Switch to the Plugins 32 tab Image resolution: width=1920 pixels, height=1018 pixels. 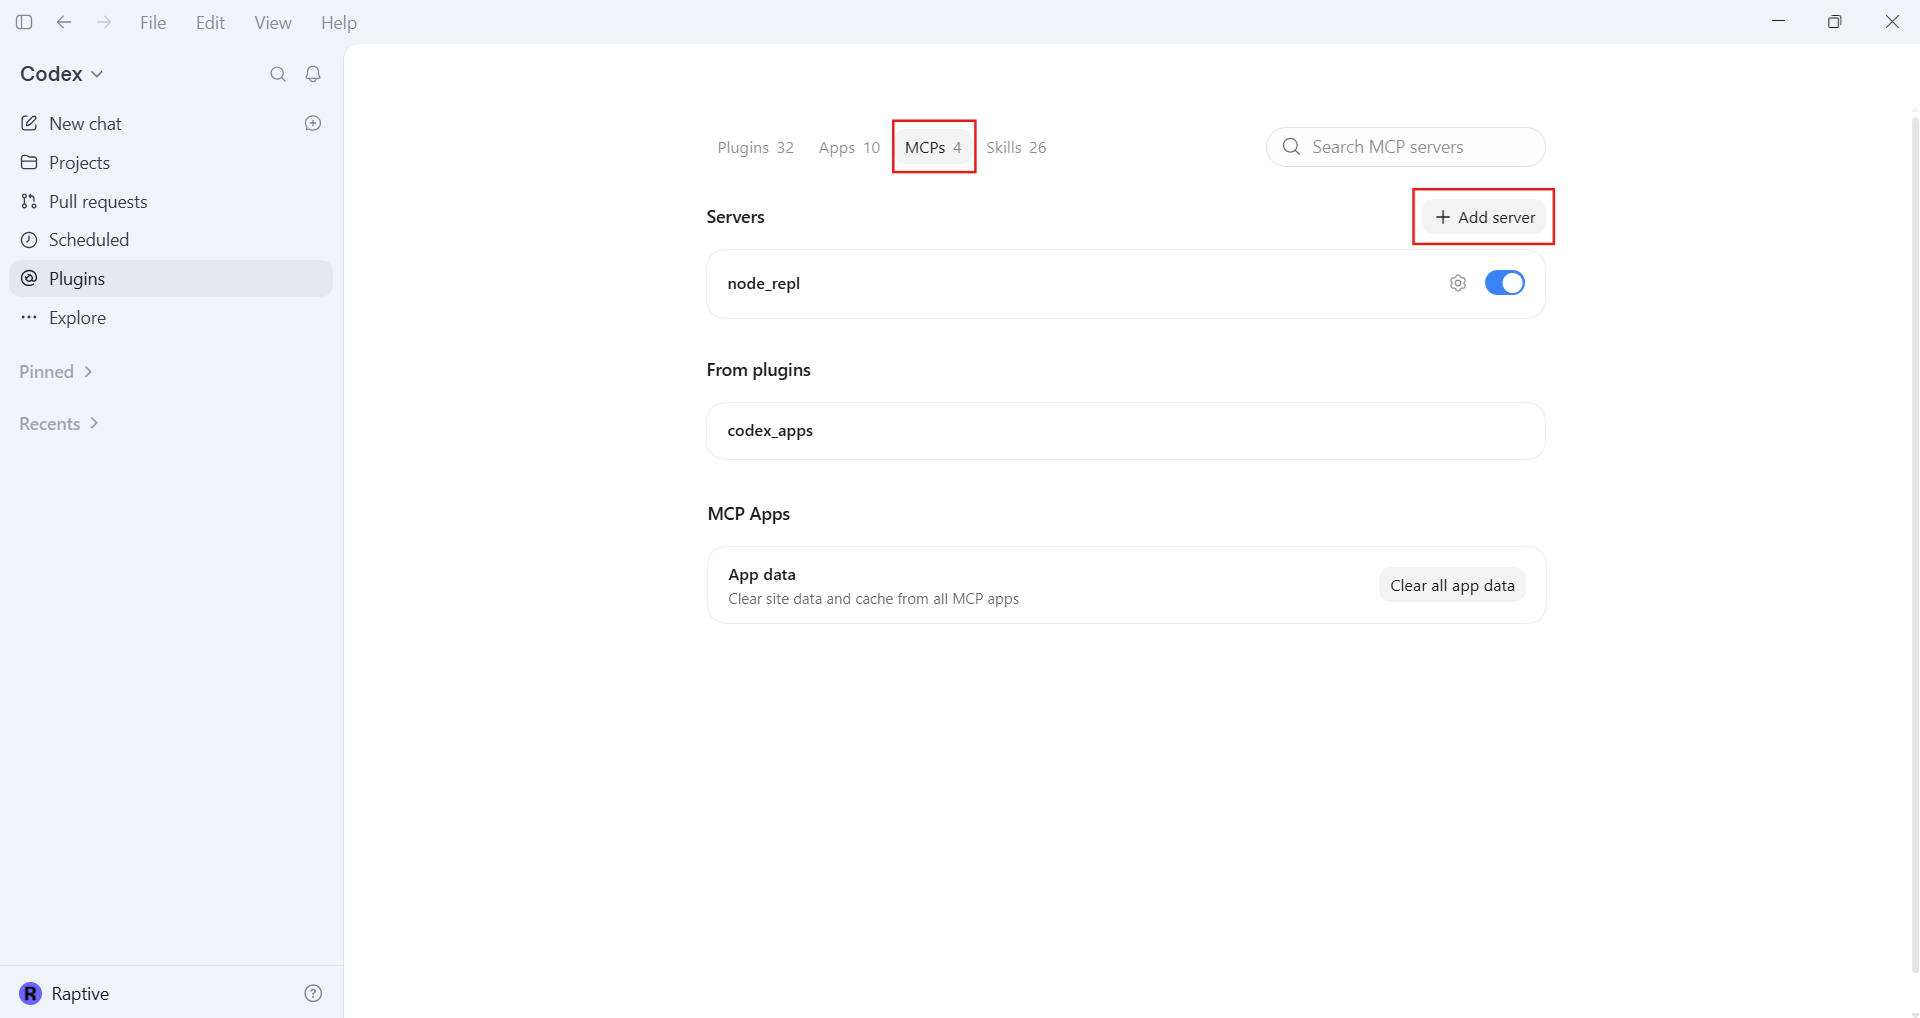[755, 147]
